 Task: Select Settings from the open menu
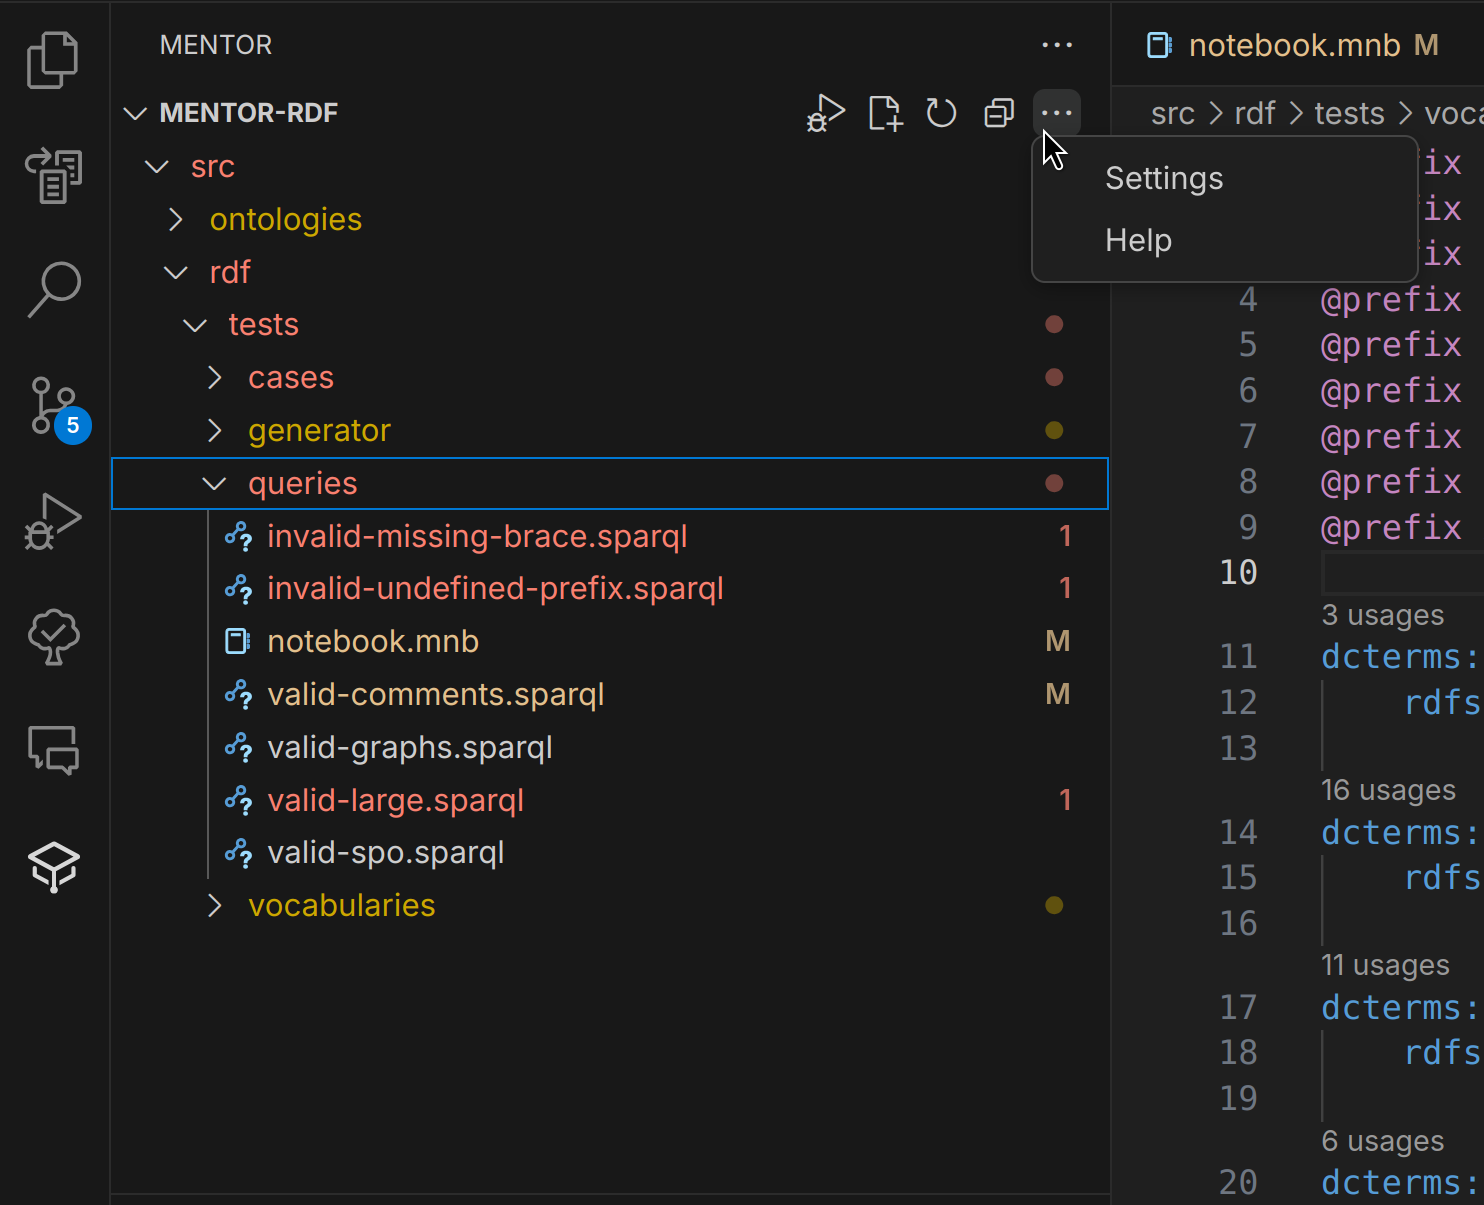click(1163, 178)
